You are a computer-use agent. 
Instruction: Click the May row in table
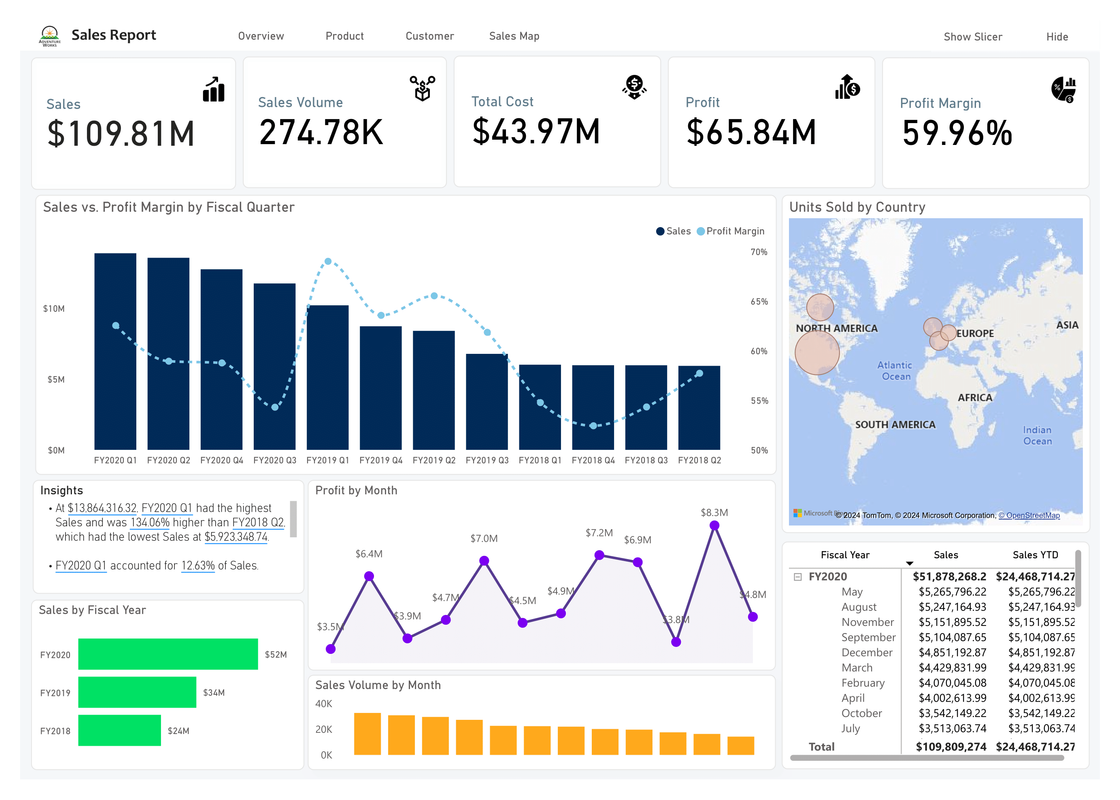[x=934, y=591]
